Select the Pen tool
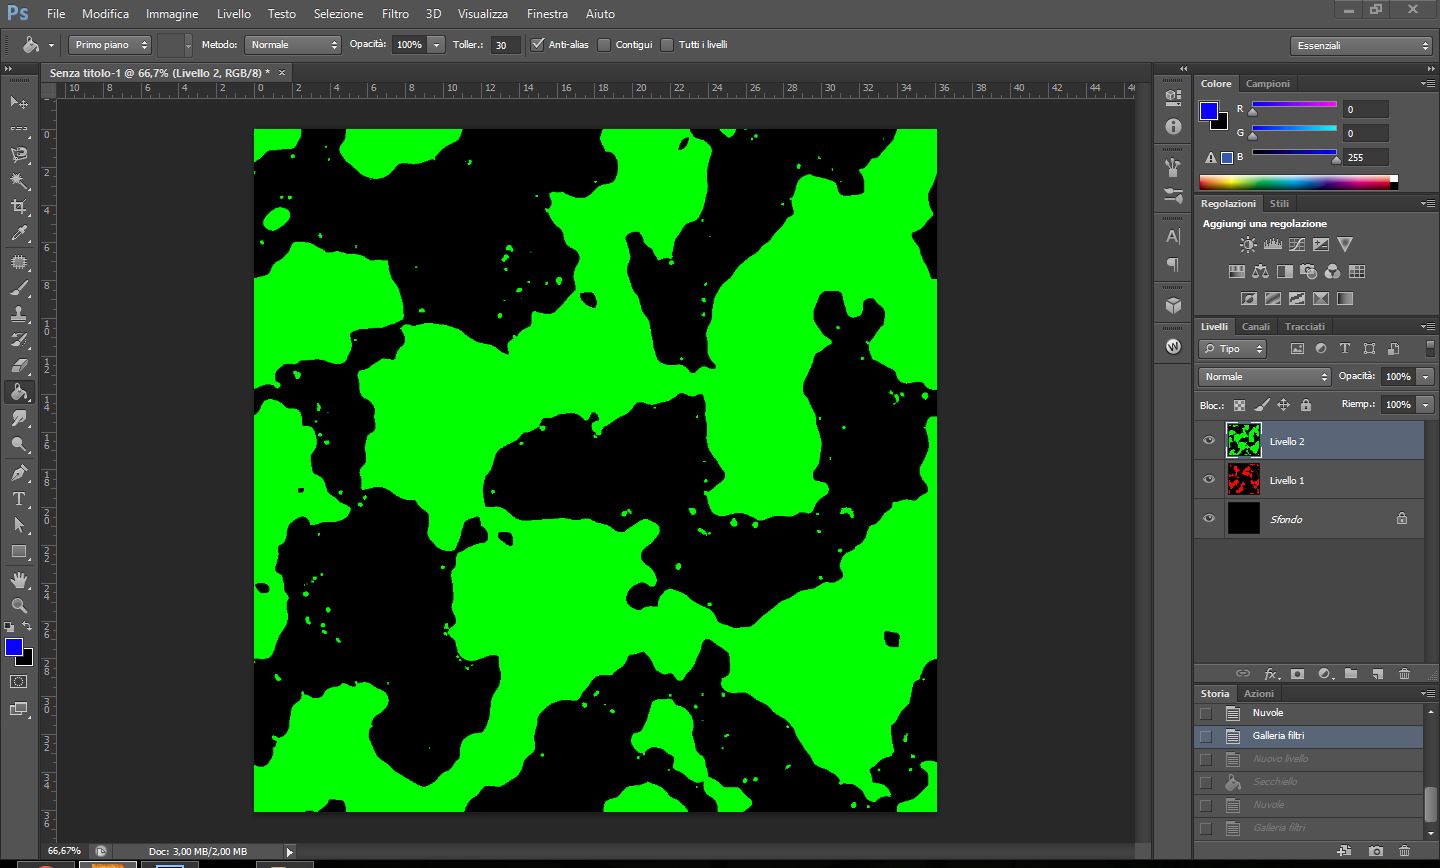The width and height of the screenshot is (1440, 868). [x=19, y=473]
